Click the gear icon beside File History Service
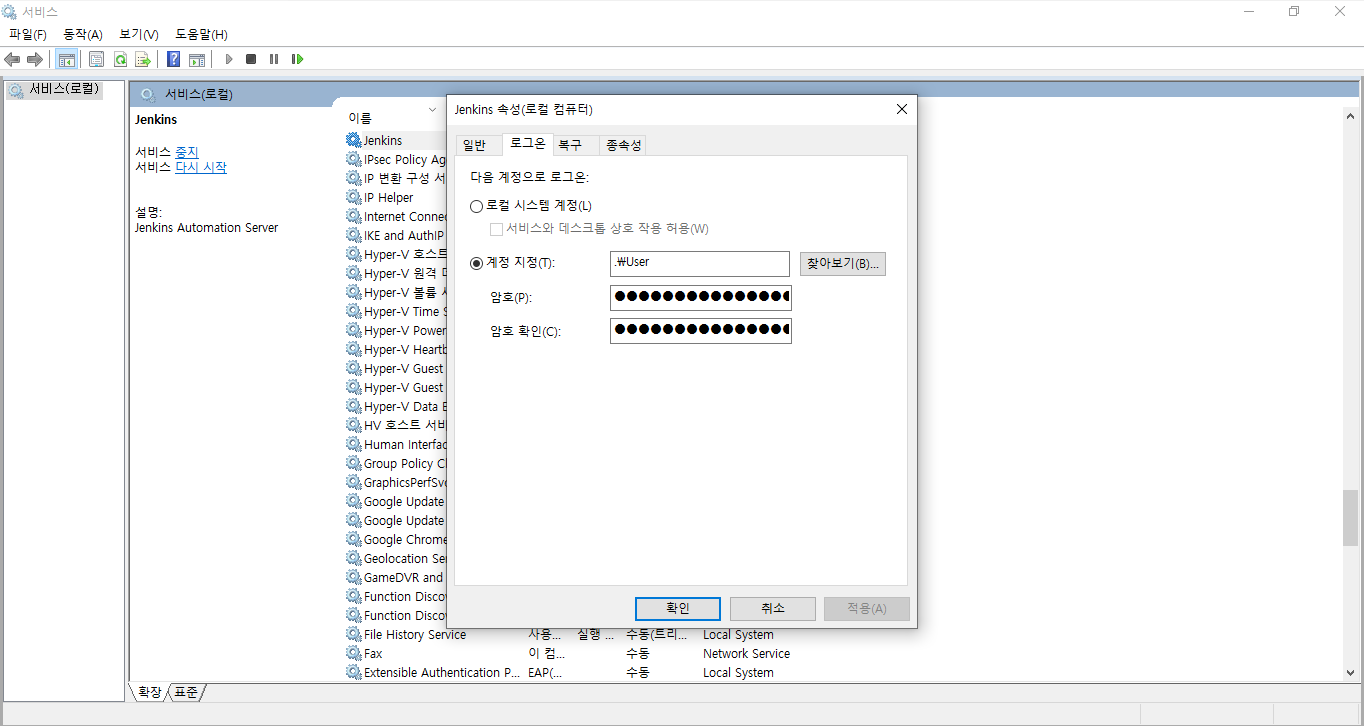This screenshot has width=1364, height=726. pyautogui.click(x=354, y=634)
